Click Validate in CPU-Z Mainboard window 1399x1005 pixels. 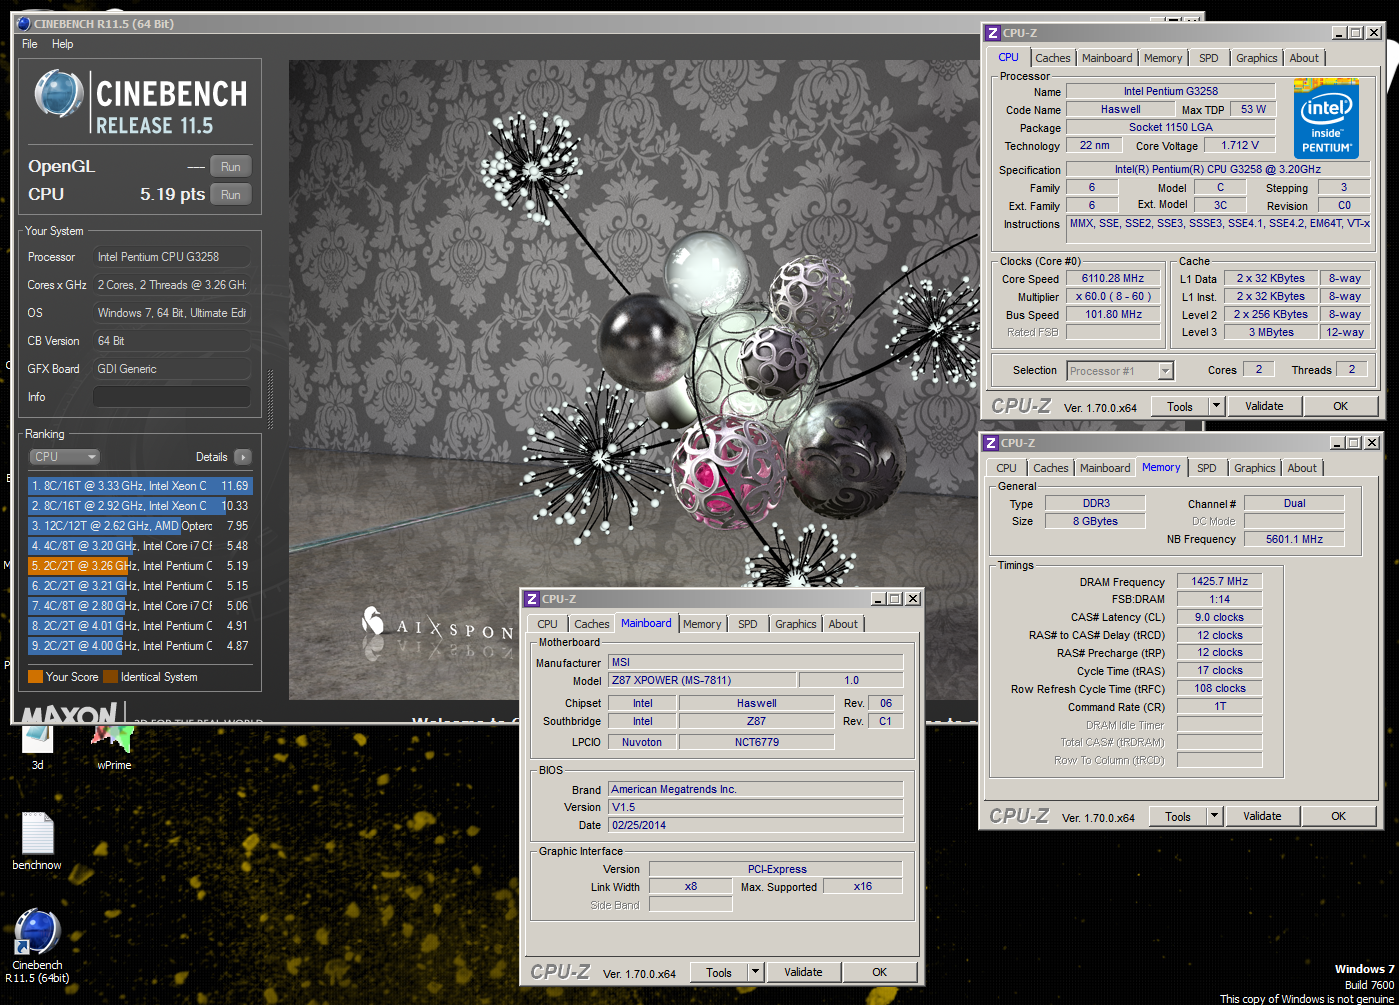pos(803,972)
